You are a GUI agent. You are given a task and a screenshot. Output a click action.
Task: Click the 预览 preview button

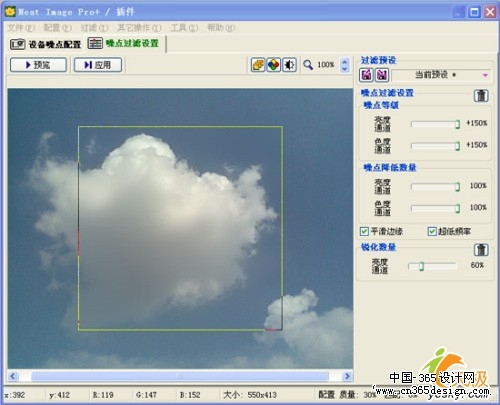click(38, 65)
